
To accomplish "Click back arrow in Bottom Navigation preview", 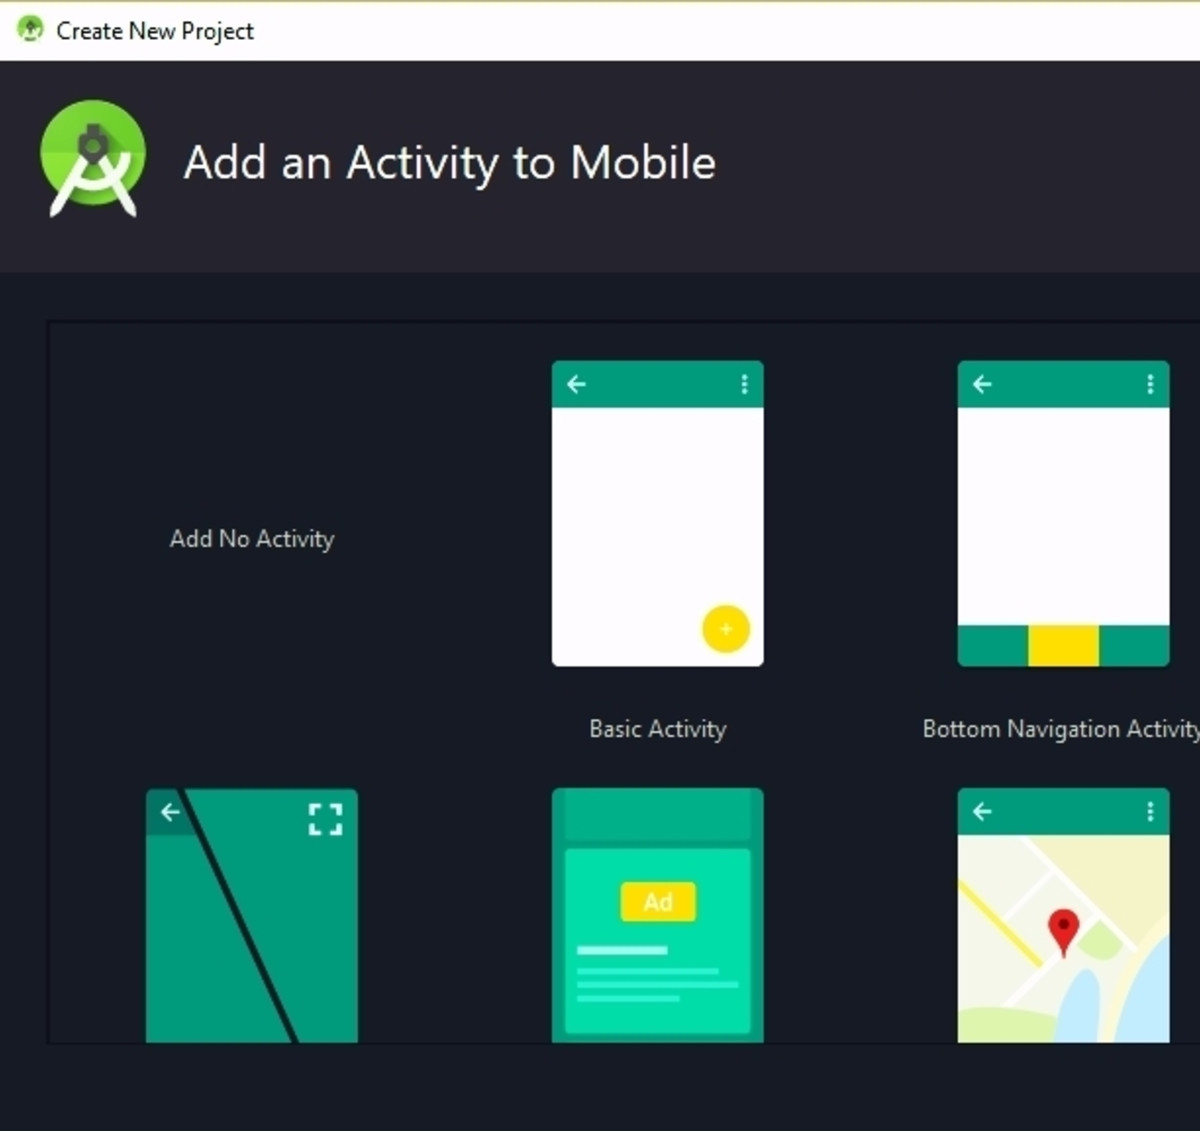I will 982,384.
